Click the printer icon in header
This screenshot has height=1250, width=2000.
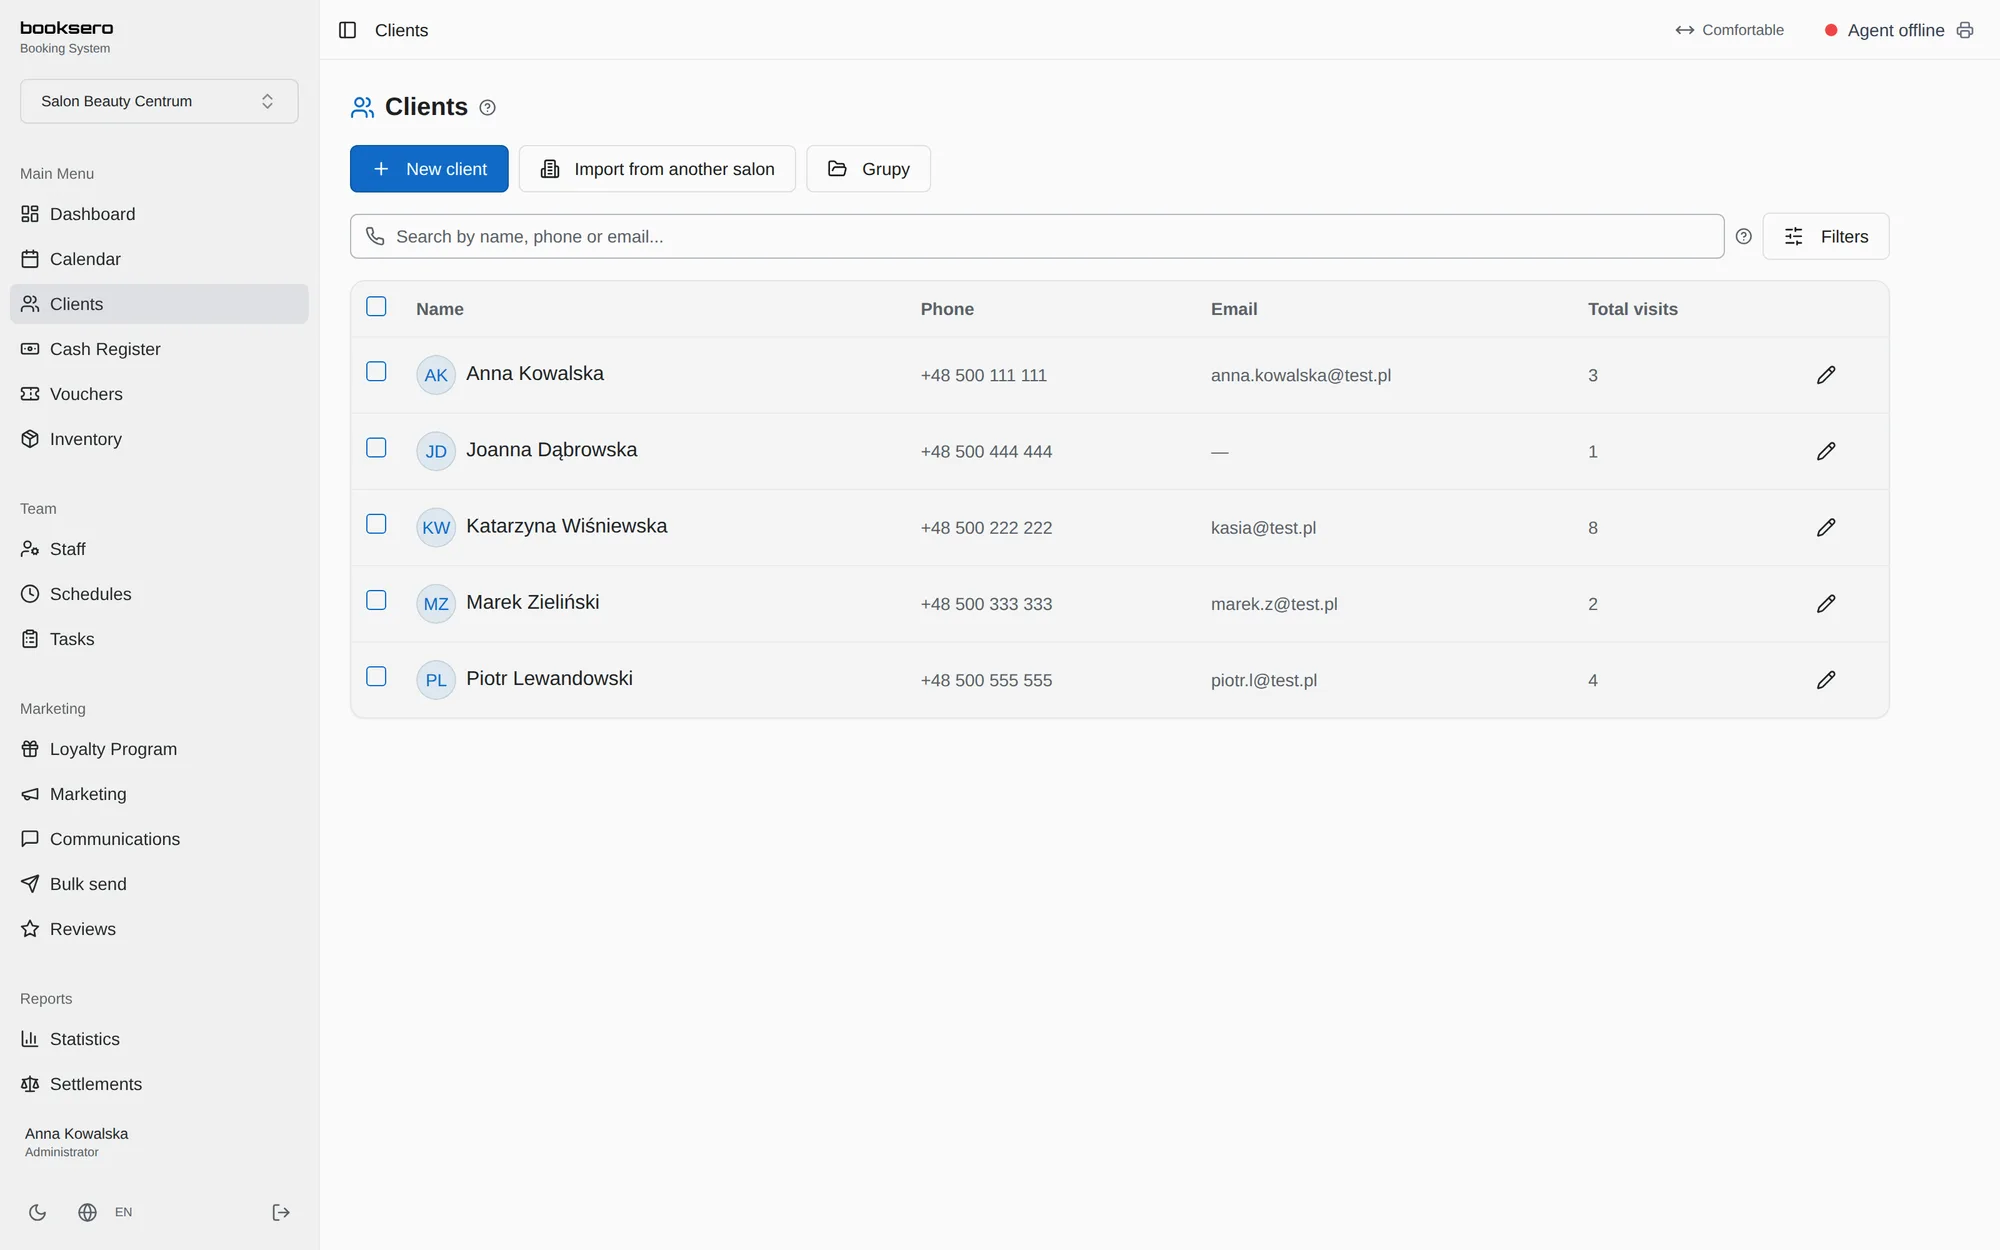click(x=1965, y=30)
